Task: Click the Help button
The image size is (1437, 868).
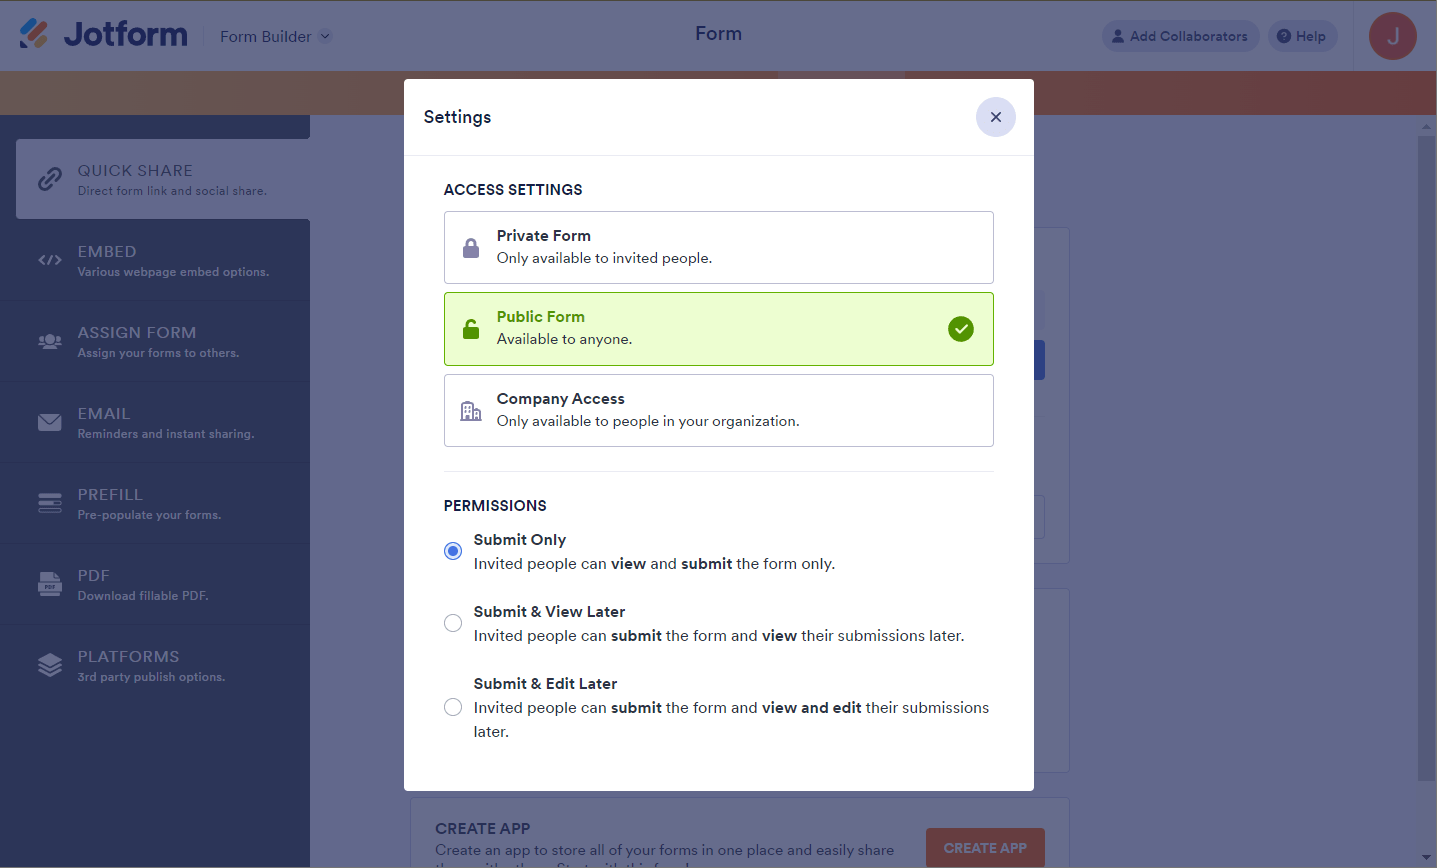Action: 1302,36
